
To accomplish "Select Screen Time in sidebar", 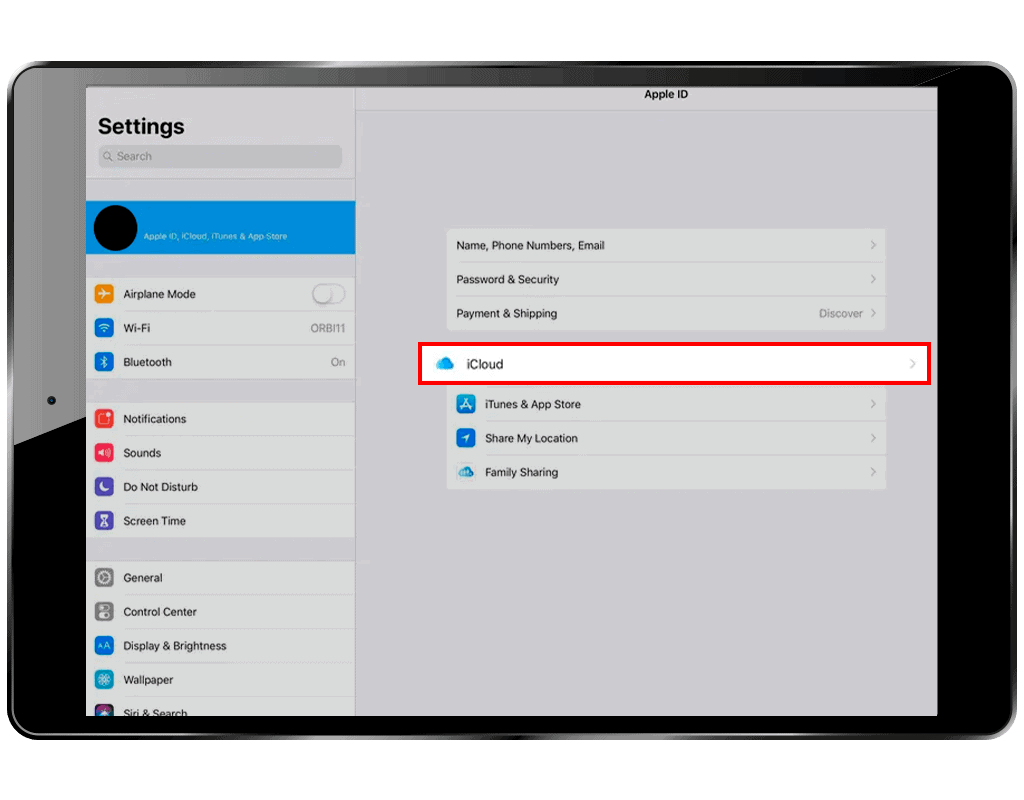I will pos(221,520).
